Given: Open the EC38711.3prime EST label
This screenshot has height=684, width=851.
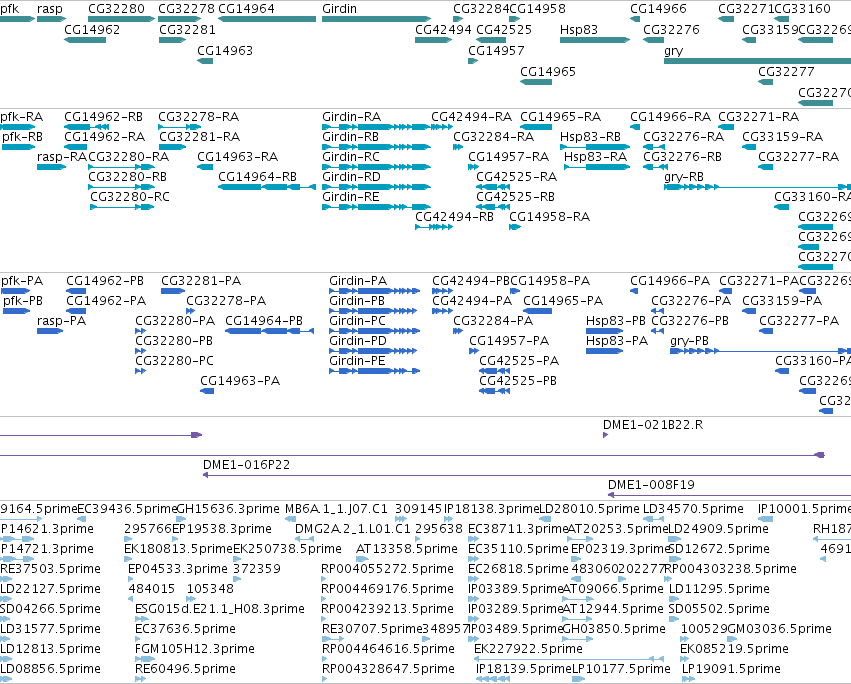Looking at the screenshot, I should 518,529.
